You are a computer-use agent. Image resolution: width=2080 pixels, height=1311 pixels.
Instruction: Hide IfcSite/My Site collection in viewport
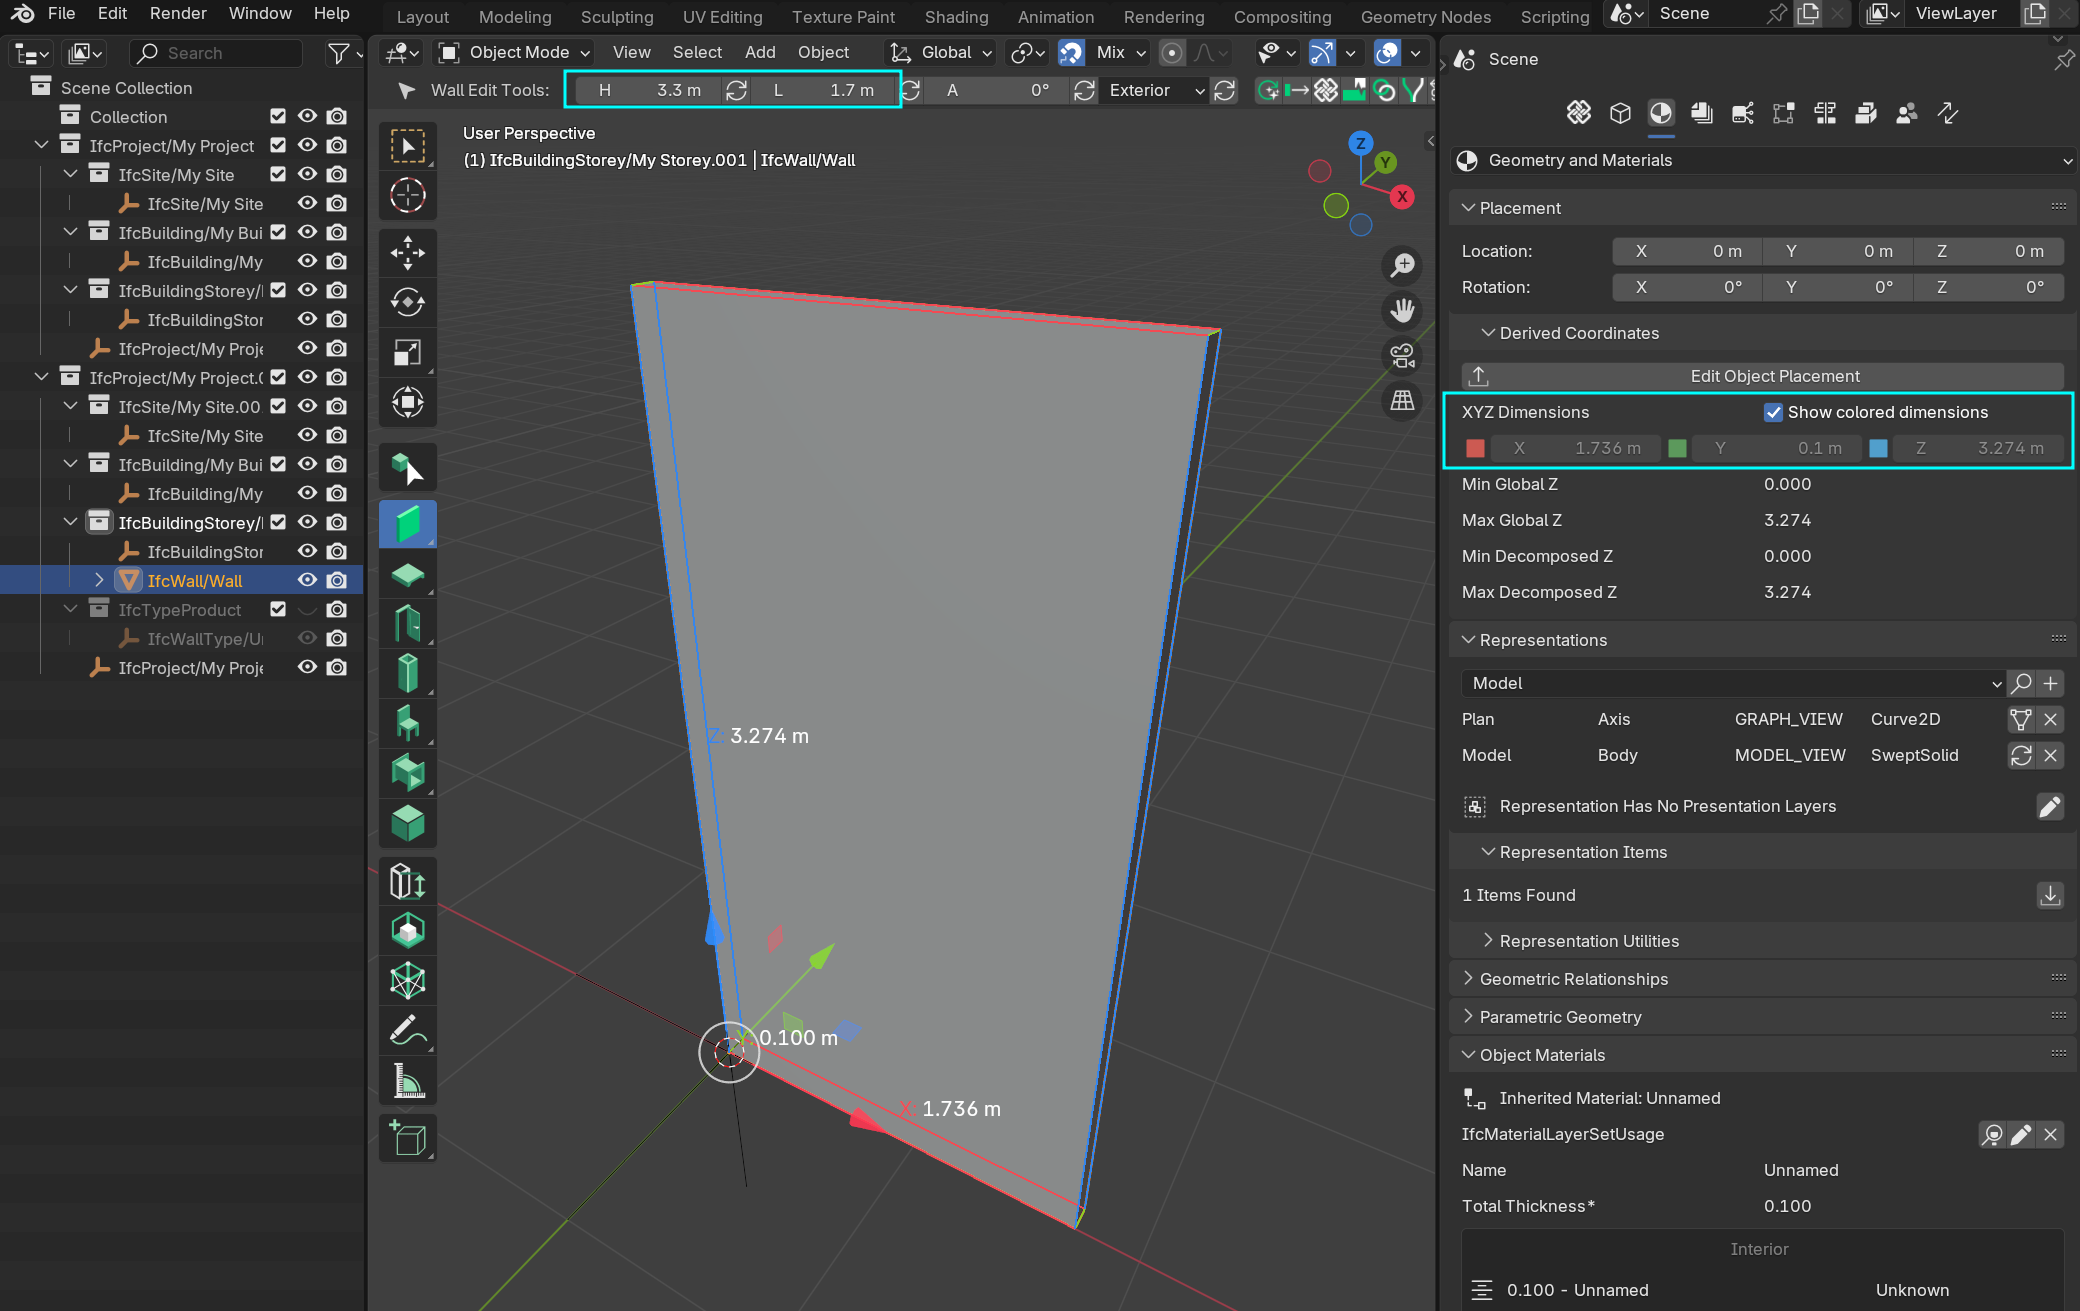[308, 174]
